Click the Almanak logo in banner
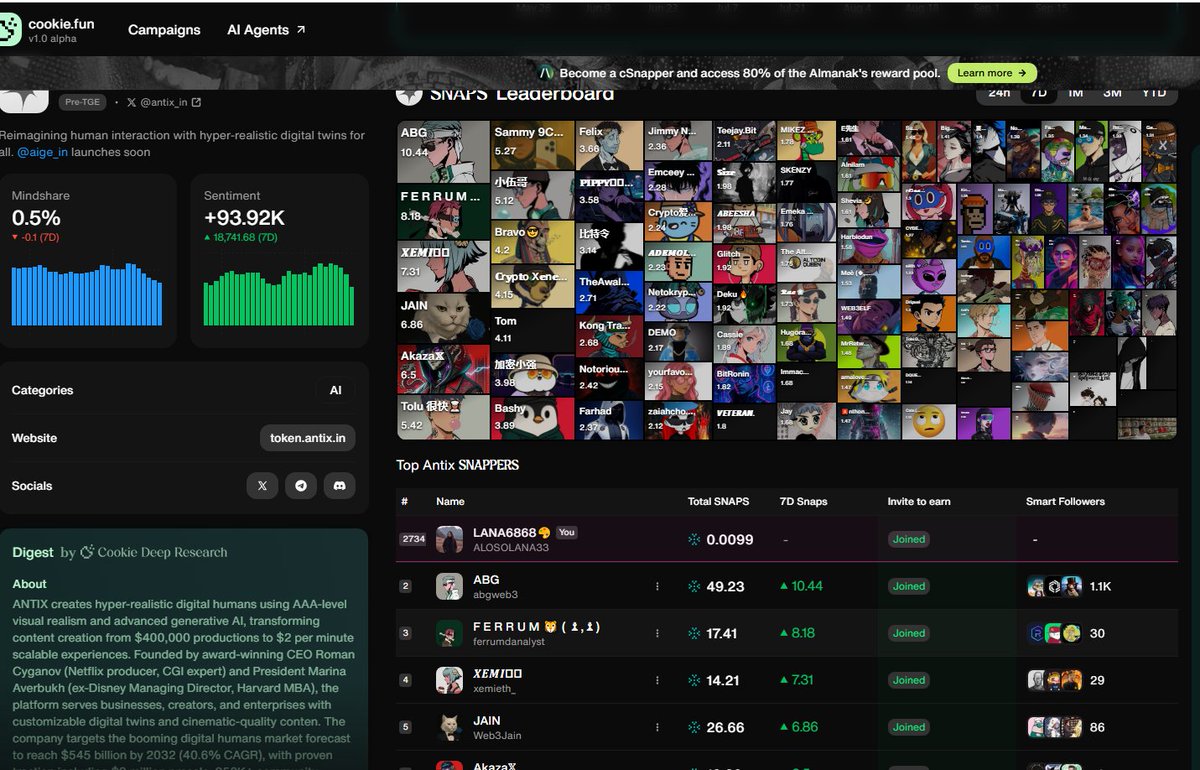The height and width of the screenshot is (770, 1200). tap(547, 73)
